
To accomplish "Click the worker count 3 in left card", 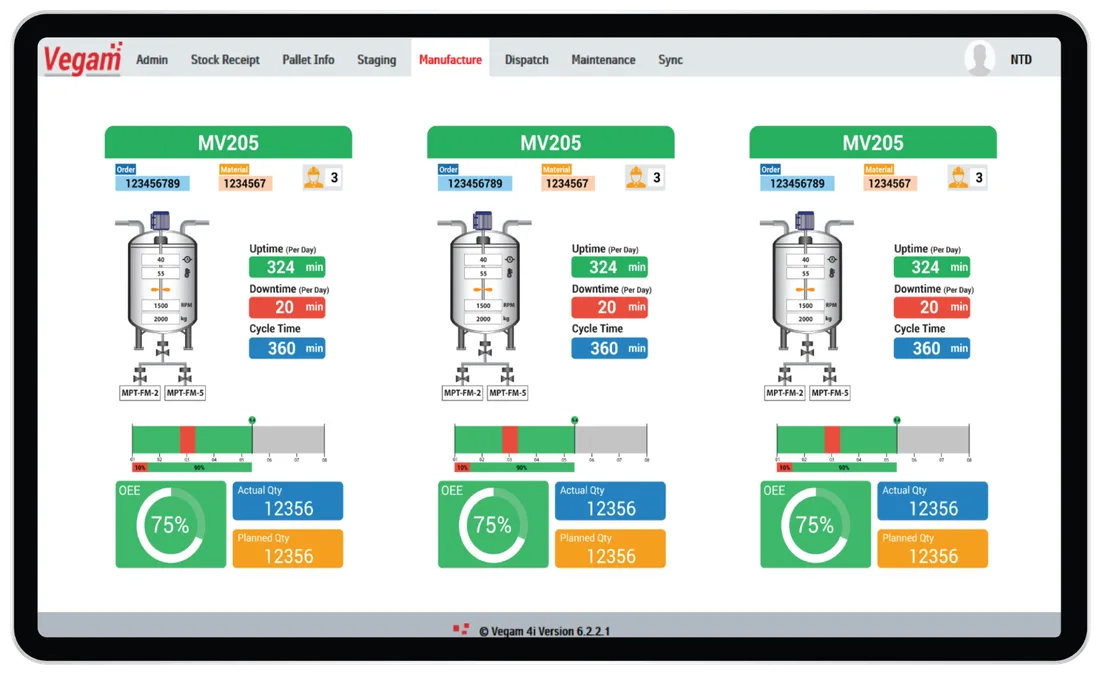I will (x=334, y=177).
